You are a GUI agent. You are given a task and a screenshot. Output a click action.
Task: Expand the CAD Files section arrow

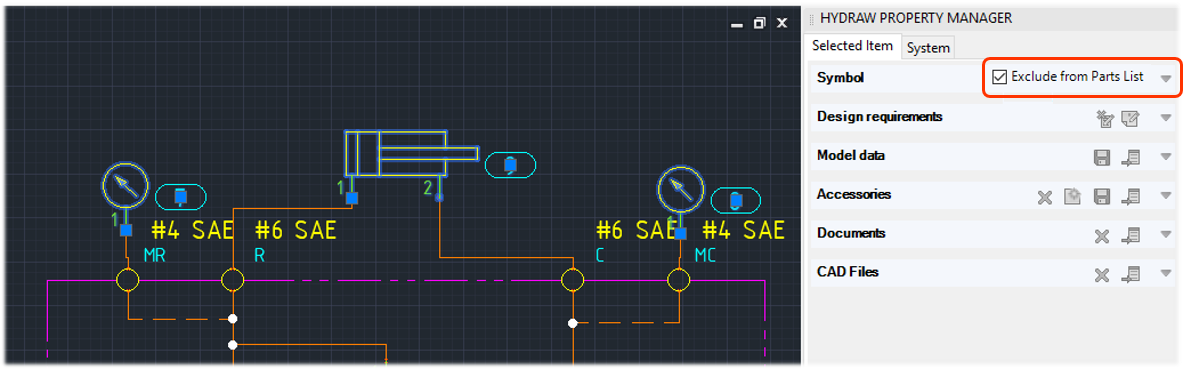1166,274
